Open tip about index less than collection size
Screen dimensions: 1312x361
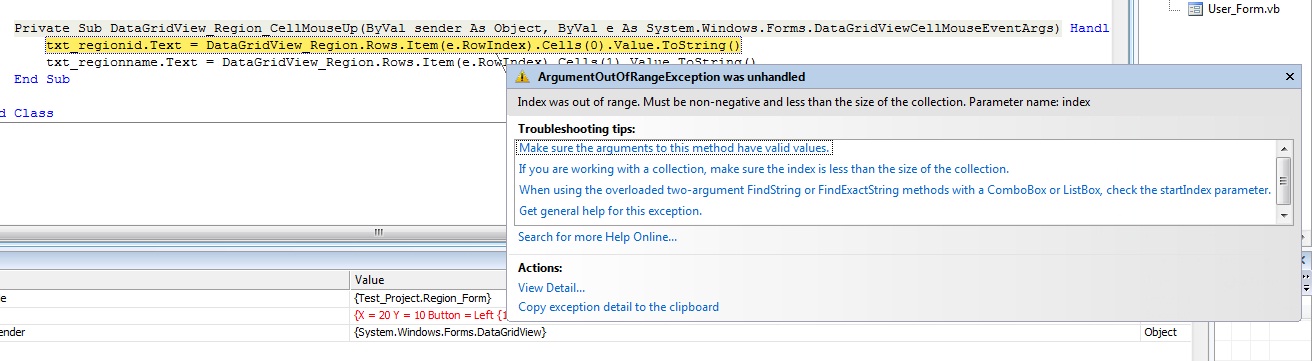pyautogui.click(x=764, y=169)
